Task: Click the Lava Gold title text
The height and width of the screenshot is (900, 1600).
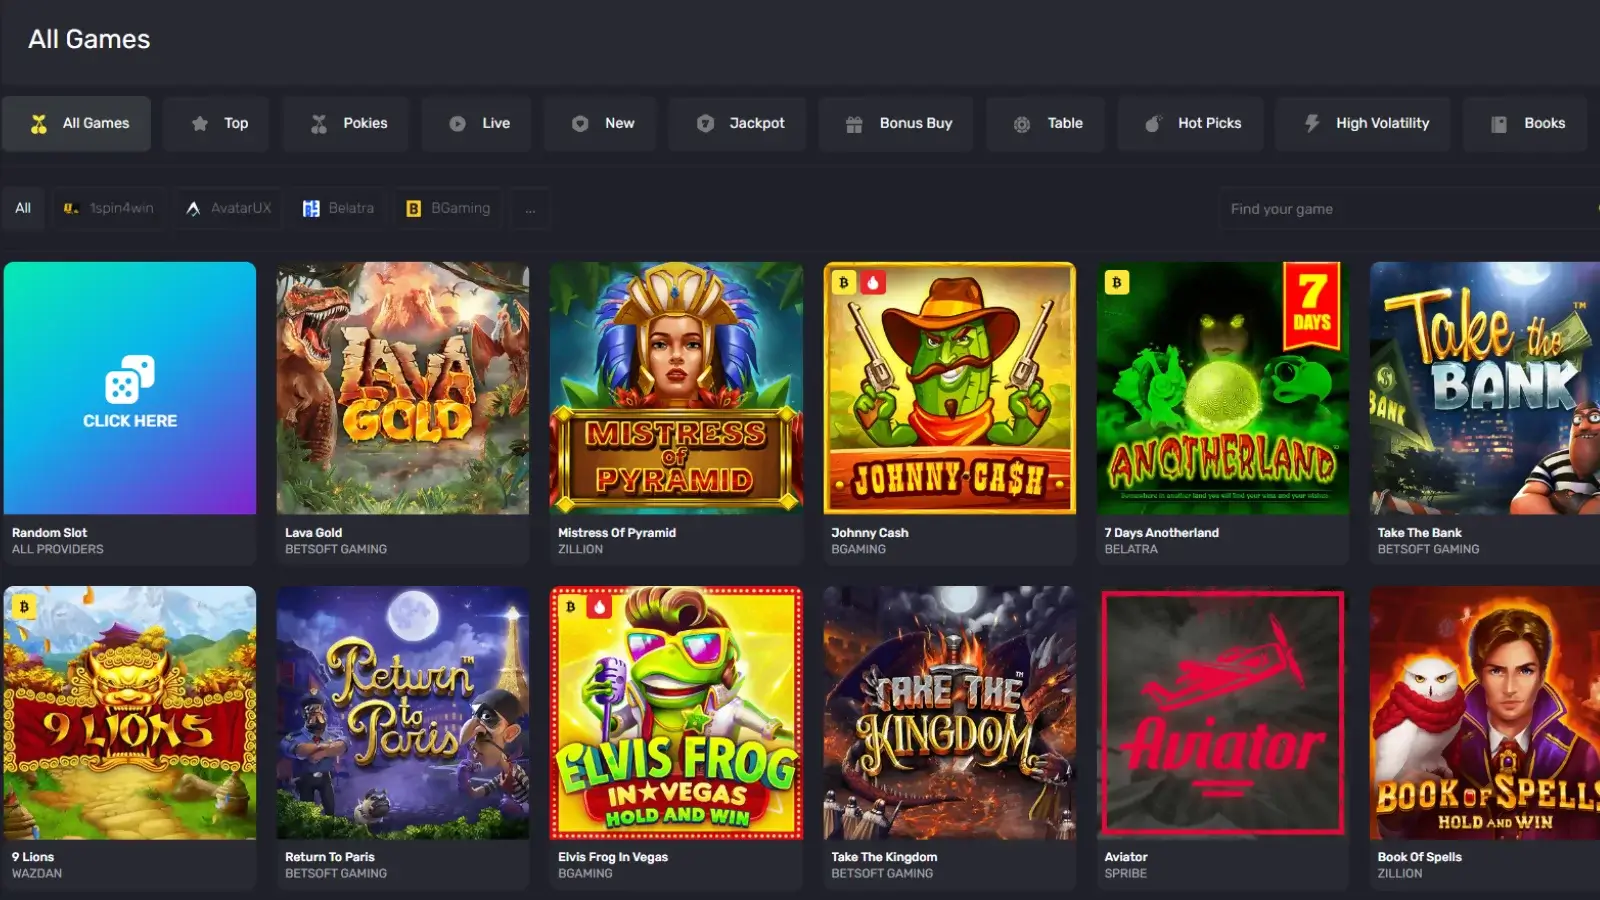Action: click(313, 533)
